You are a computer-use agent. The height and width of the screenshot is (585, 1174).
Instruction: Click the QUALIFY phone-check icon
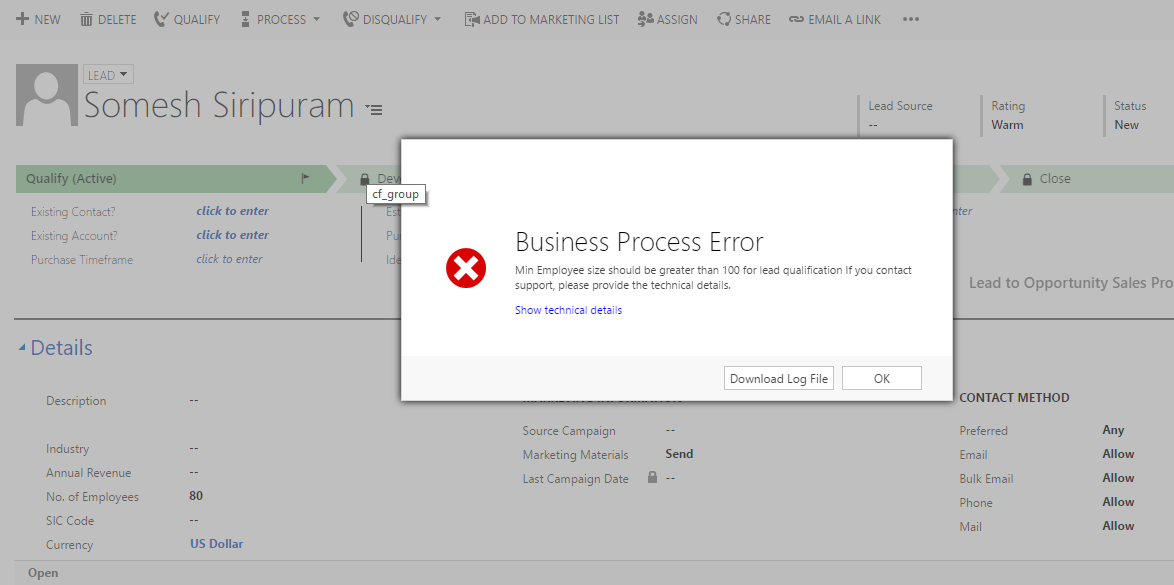pyautogui.click(x=161, y=19)
